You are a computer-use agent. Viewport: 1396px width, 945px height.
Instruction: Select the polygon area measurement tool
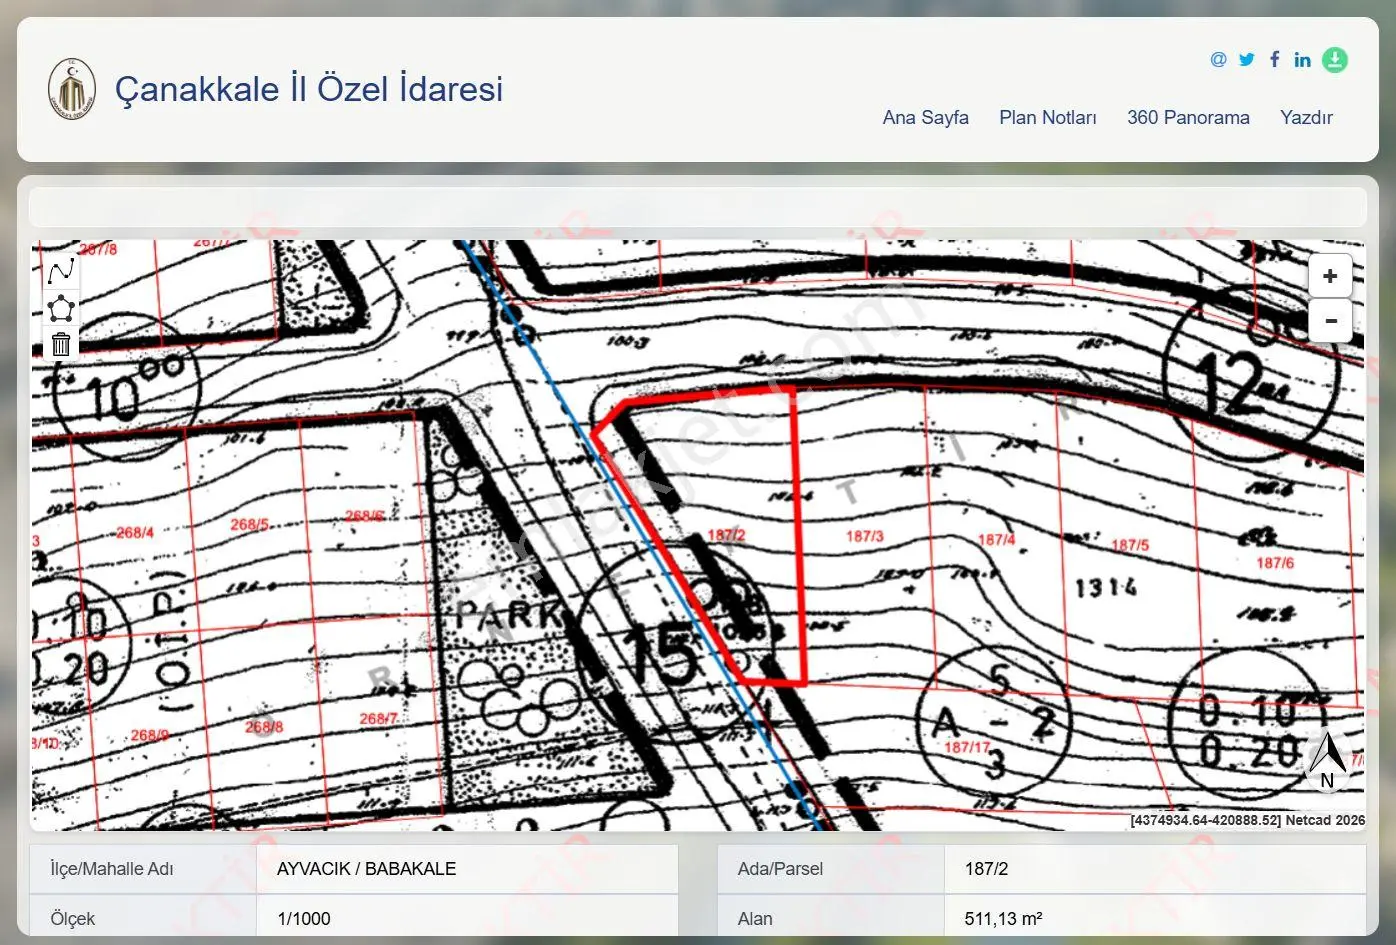click(x=61, y=308)
